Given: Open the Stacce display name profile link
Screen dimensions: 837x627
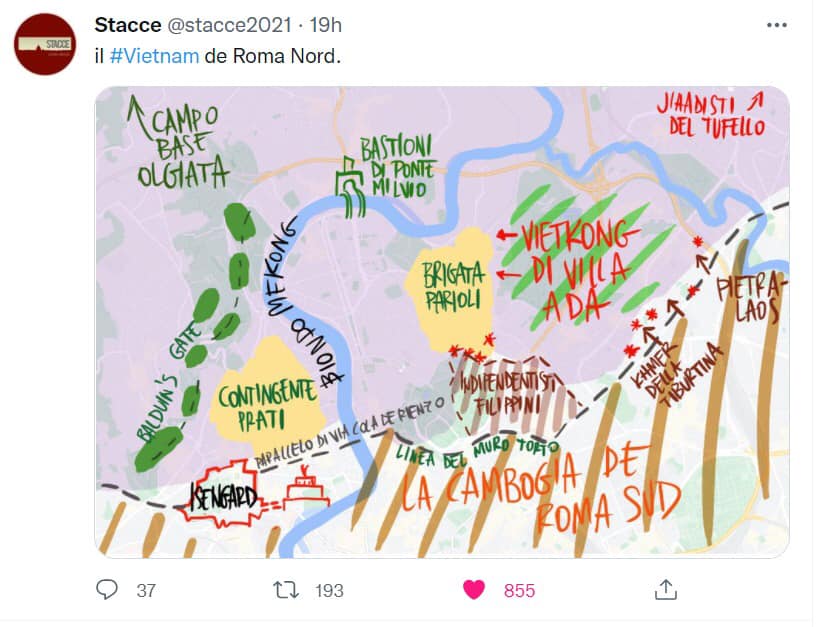Looking at the screenshot, I should (x=128, y=25).
